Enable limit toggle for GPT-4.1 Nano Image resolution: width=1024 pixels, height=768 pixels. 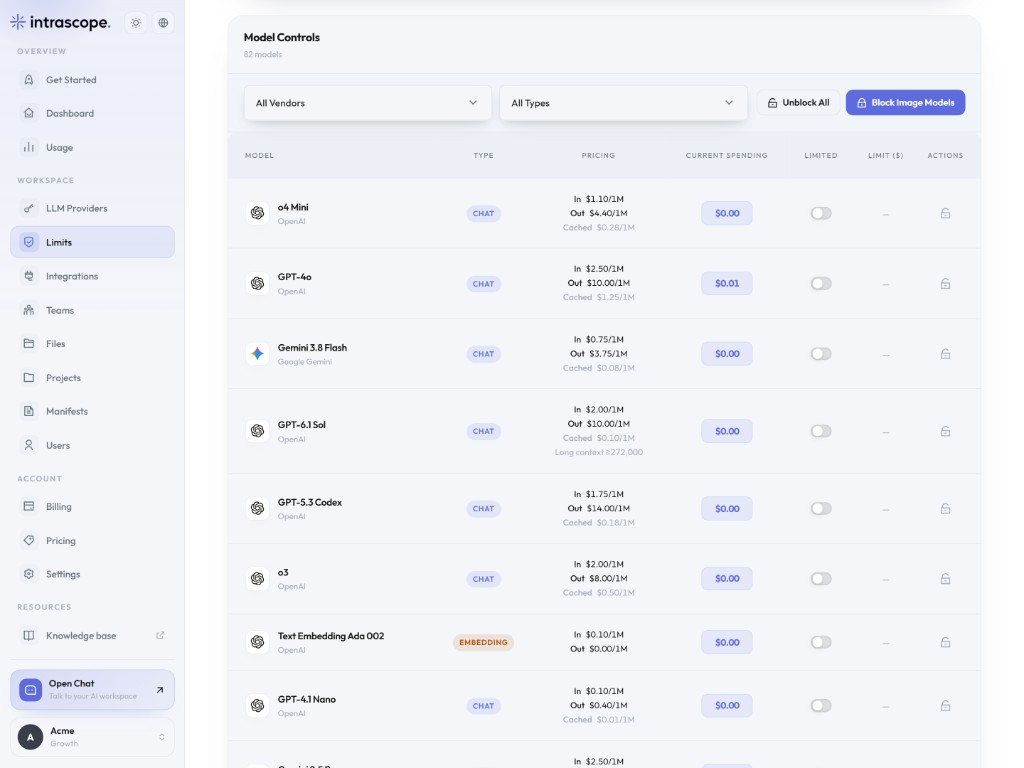click(x=821, y=706)
